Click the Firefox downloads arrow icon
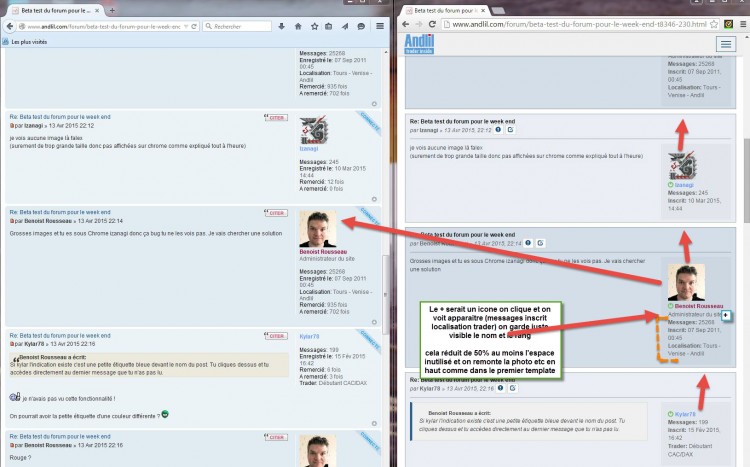750x467 pixels. click(x=281, y=26)
